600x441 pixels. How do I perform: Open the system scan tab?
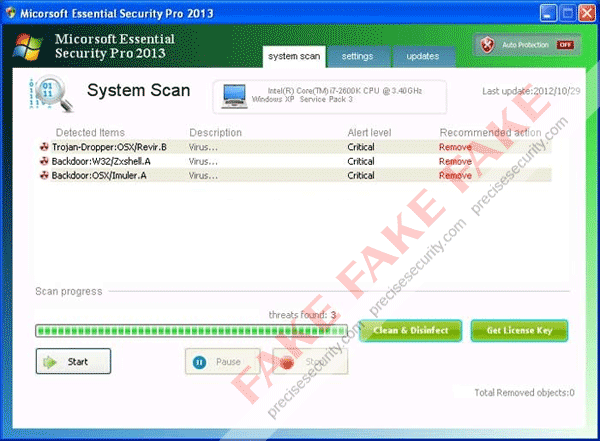(x=294, y=57)
